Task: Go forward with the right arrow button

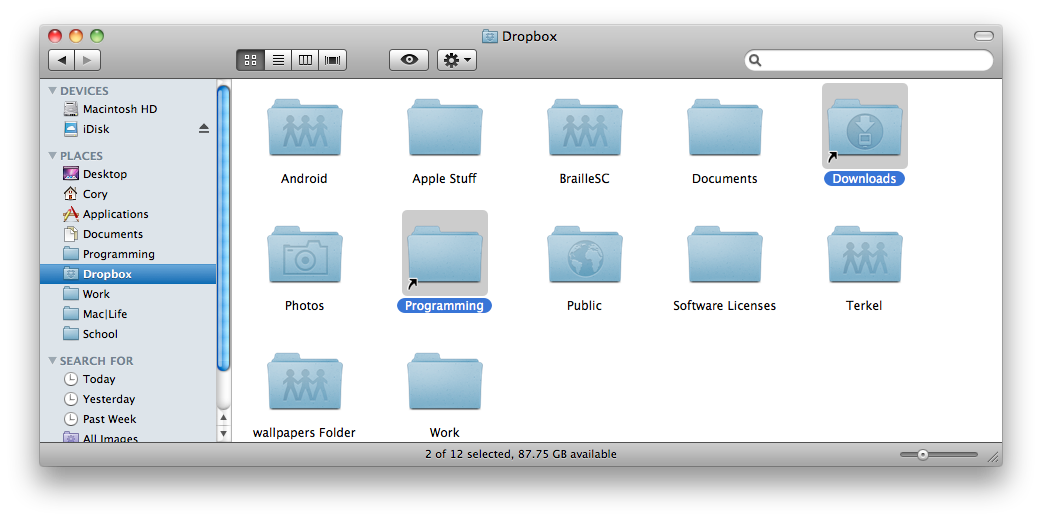Action: coord(88,60)
